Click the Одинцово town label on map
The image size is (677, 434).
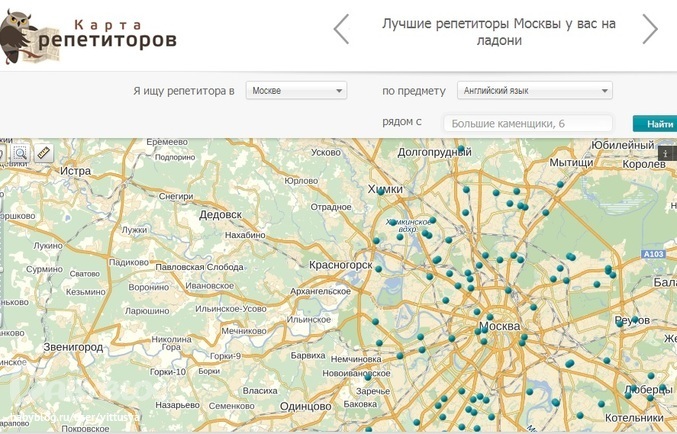[304, 406]
